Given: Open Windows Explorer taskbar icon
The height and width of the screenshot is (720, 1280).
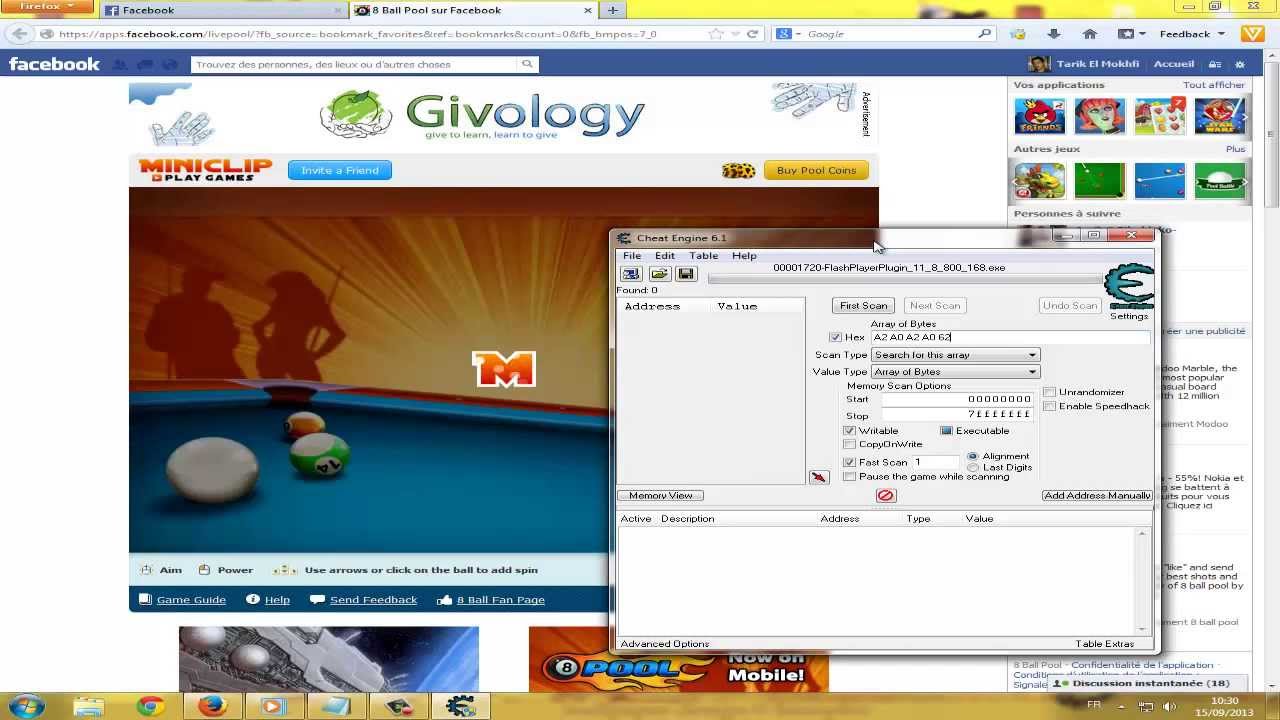Looking at the screenshot, I should (89, 706).
